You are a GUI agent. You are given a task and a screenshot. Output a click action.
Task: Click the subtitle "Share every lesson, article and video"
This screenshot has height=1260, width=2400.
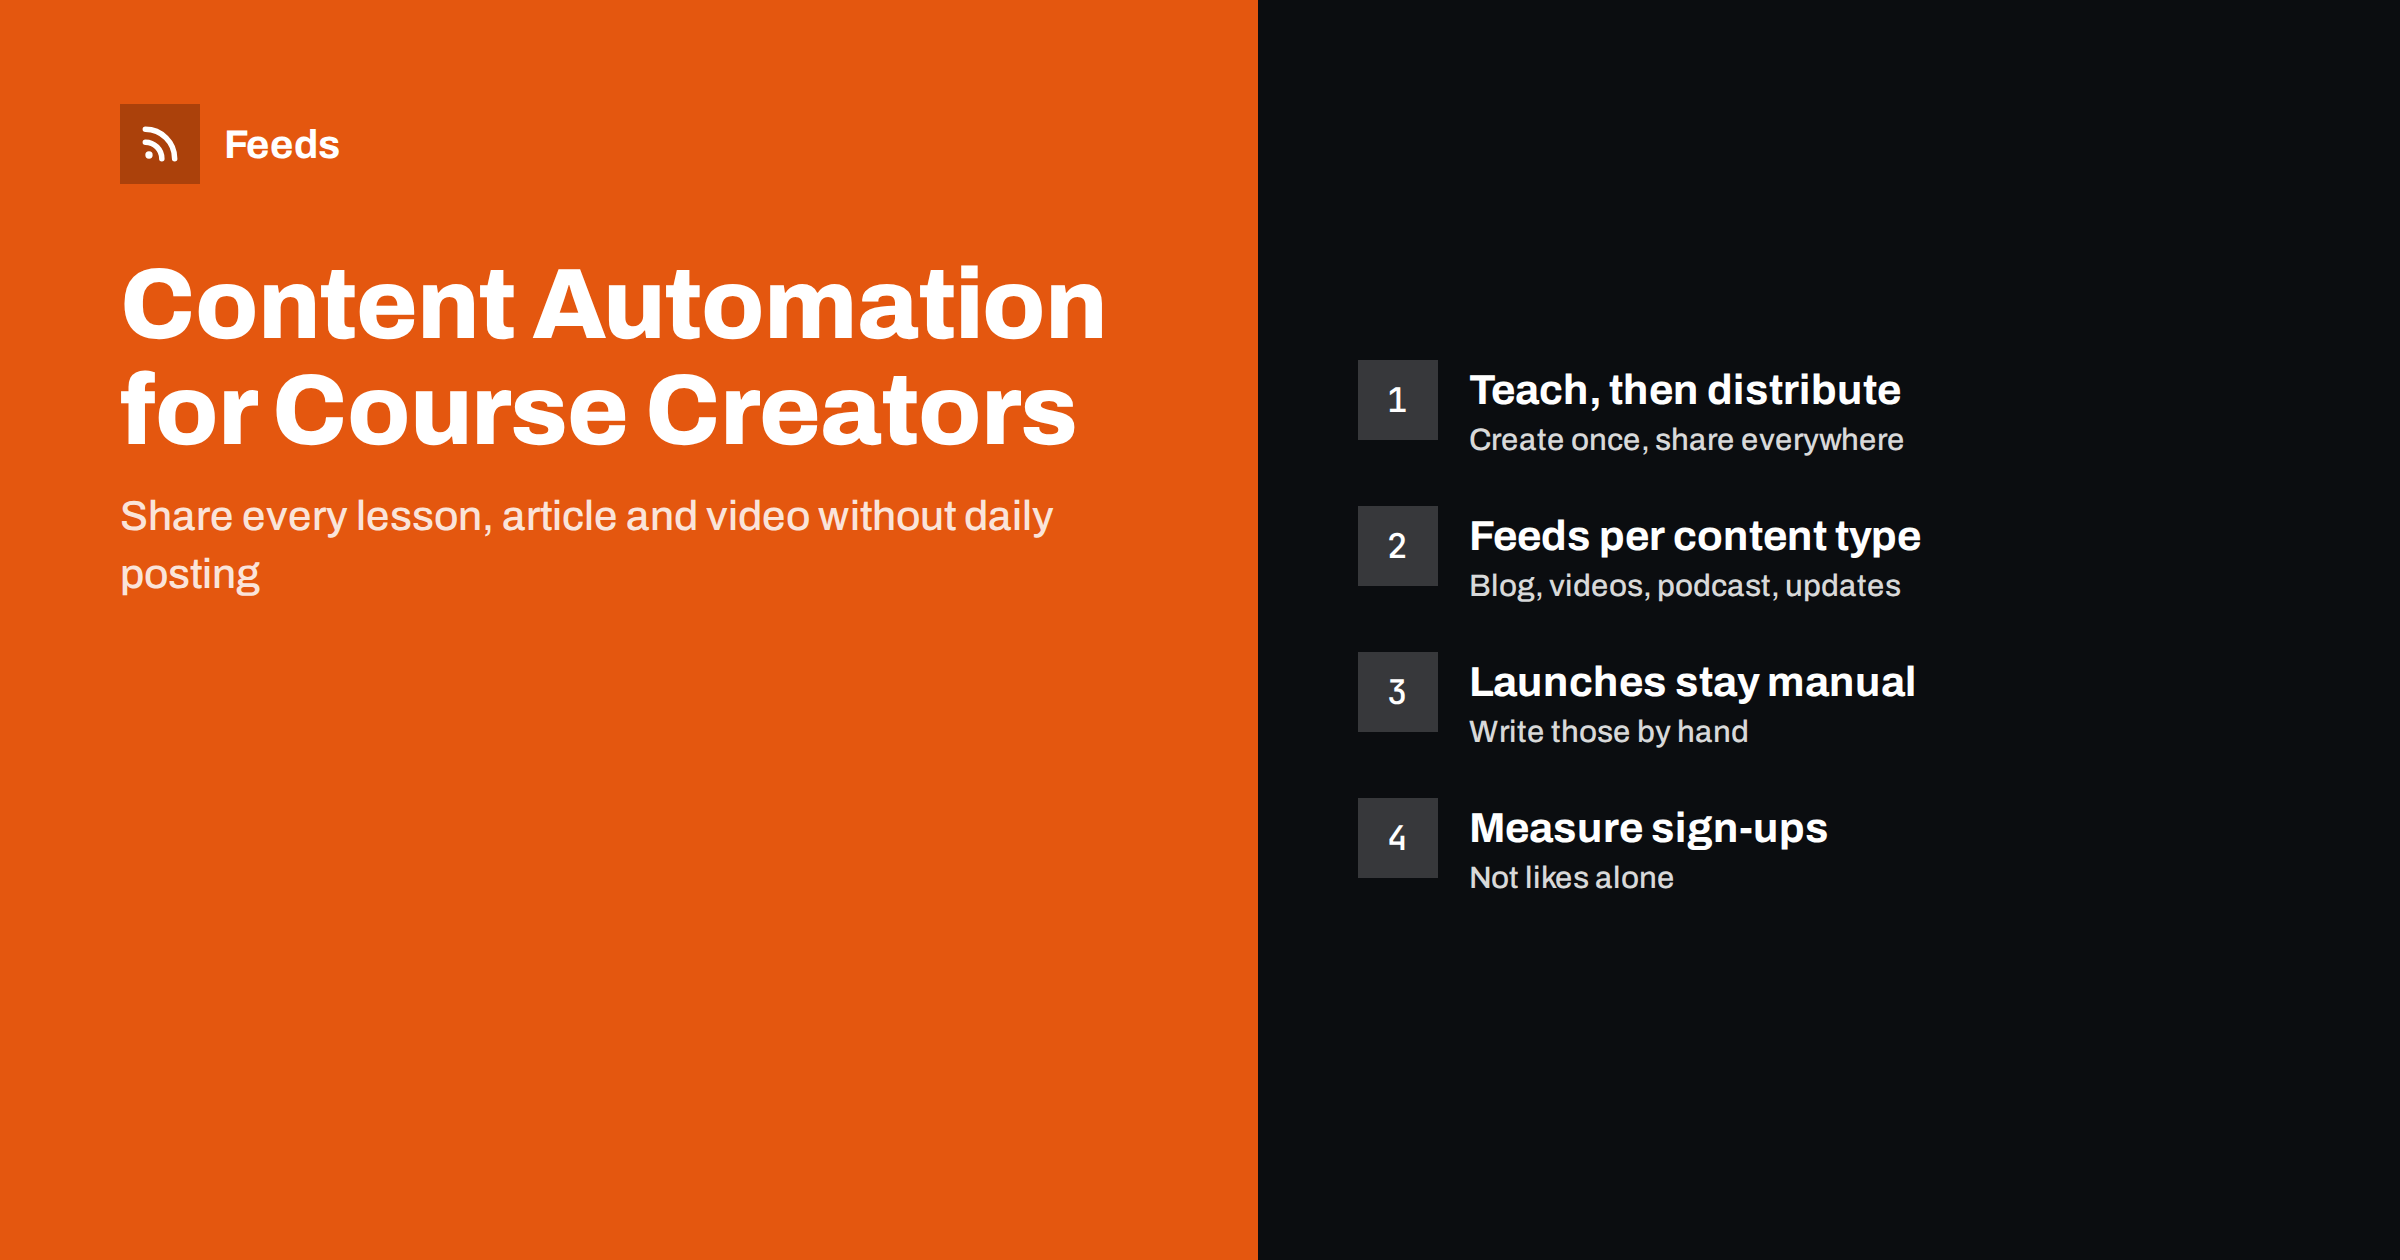click(x=586, y=545)
